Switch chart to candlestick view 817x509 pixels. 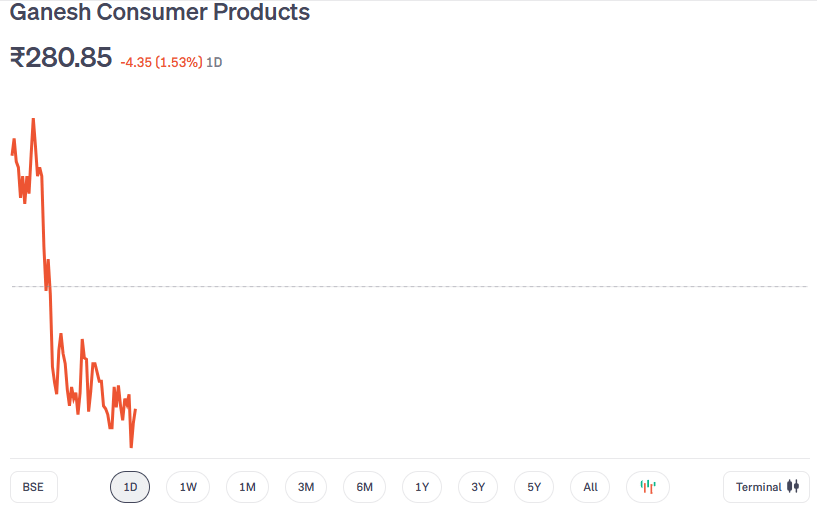tap(648, 487)
